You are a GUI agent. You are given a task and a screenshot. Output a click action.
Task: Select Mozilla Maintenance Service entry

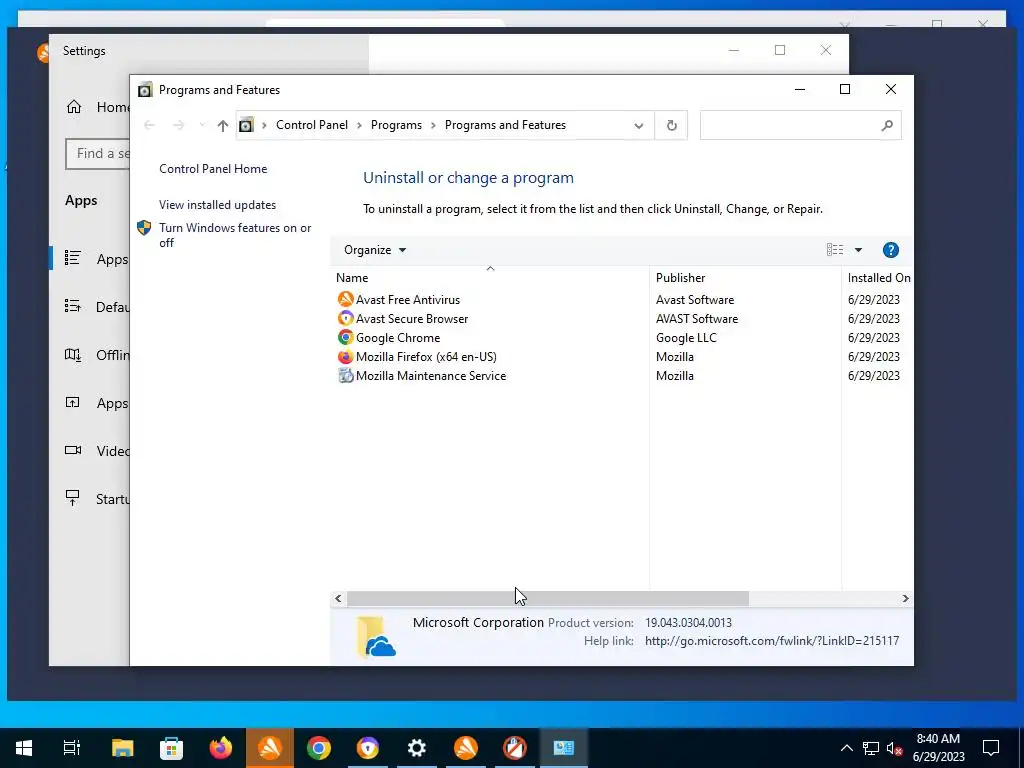click(x=431, y=376)
